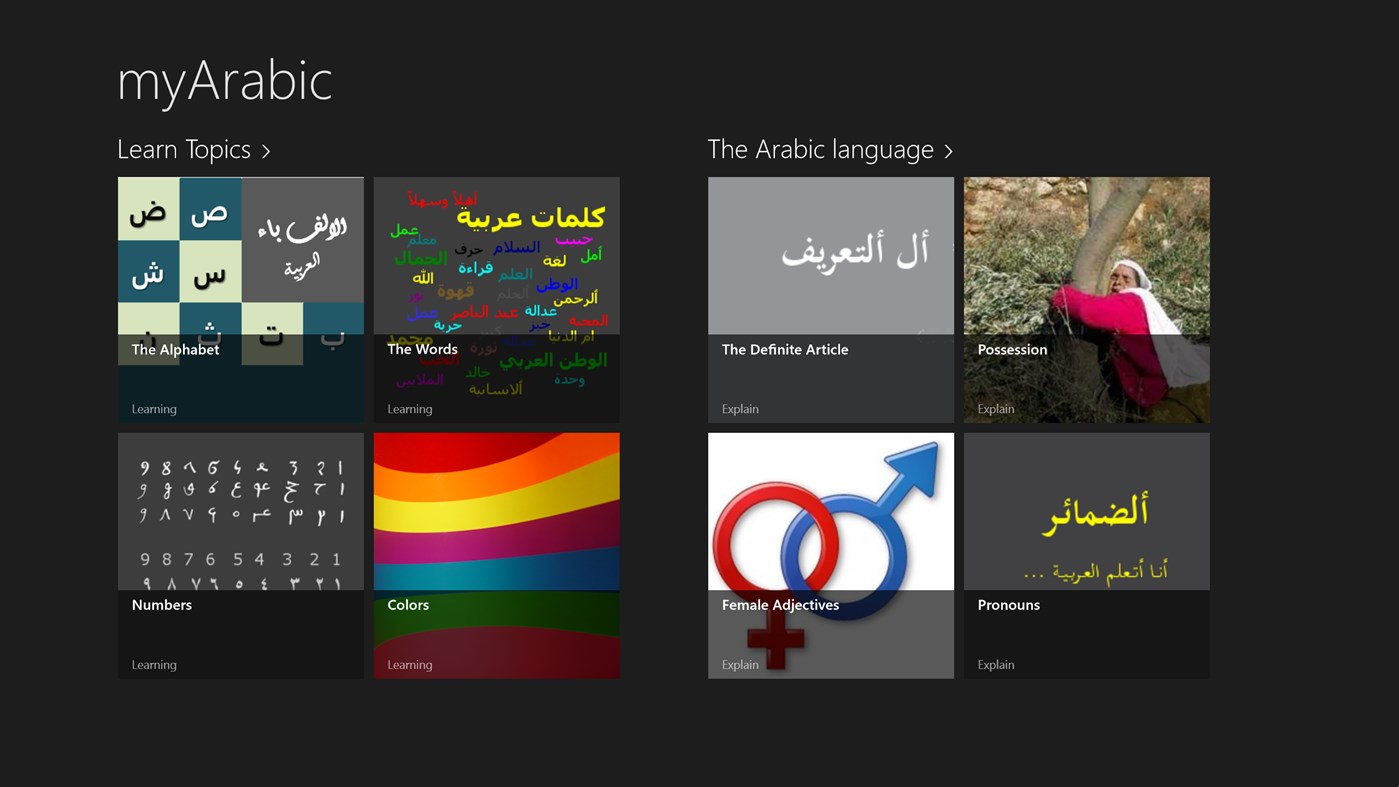Click the yellow Arabic script image on the Pronouns tile

[1086, 510]
